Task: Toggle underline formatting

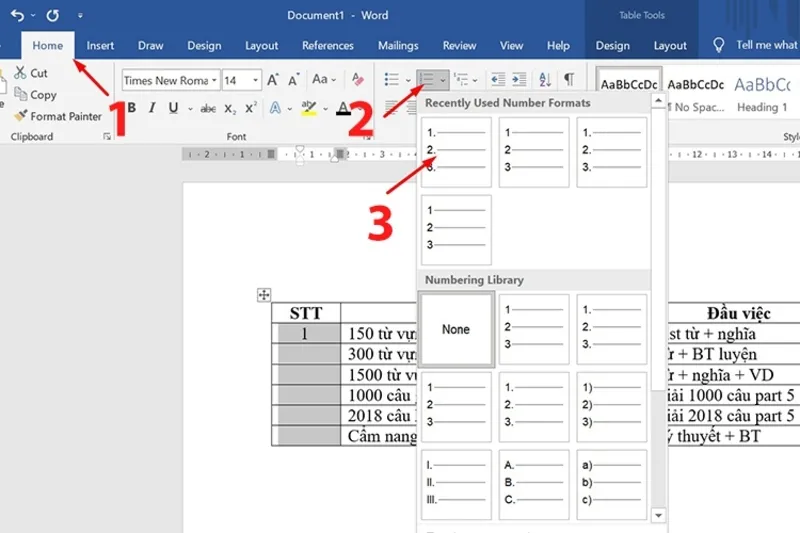Action: pyautogui.click(x=174, y=108)
